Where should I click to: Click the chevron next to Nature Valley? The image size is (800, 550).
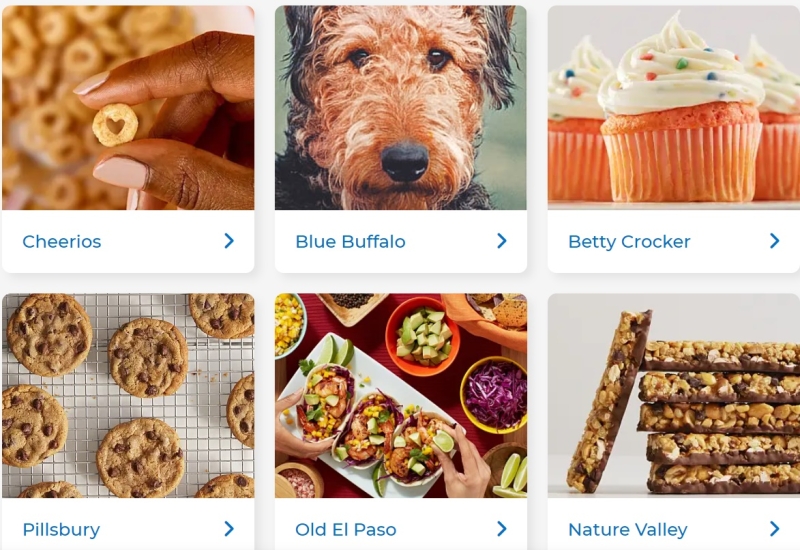tap(774, 529)
